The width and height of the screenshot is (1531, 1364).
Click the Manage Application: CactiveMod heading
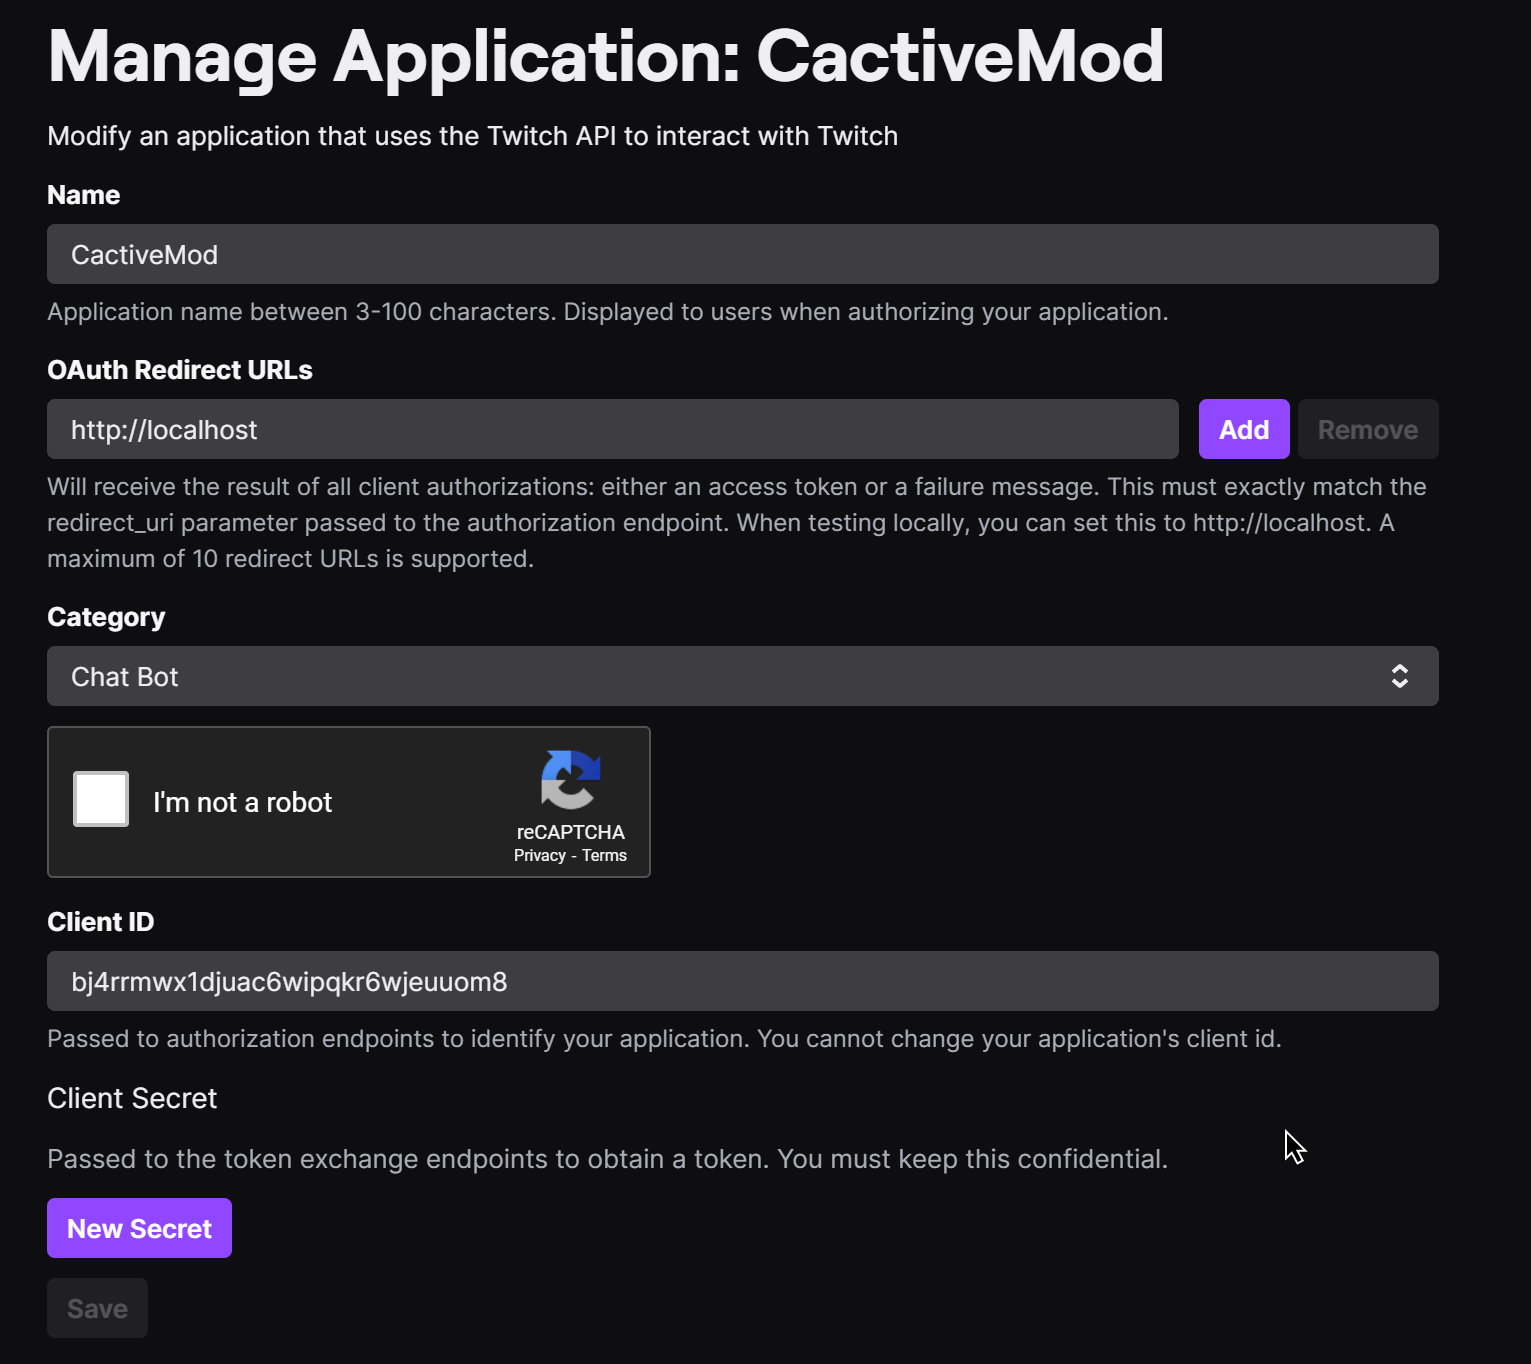coord(605,57)
